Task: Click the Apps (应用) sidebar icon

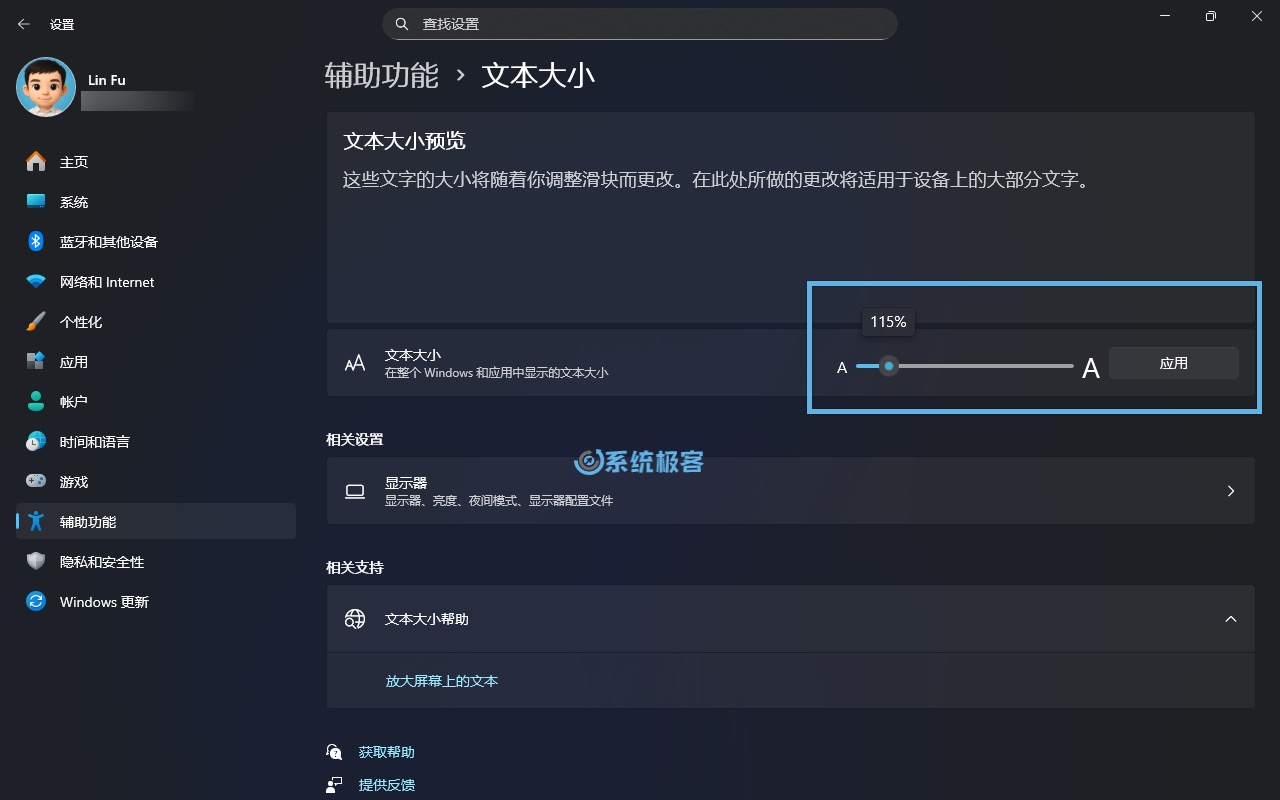Action: click(x=36, y=362)
